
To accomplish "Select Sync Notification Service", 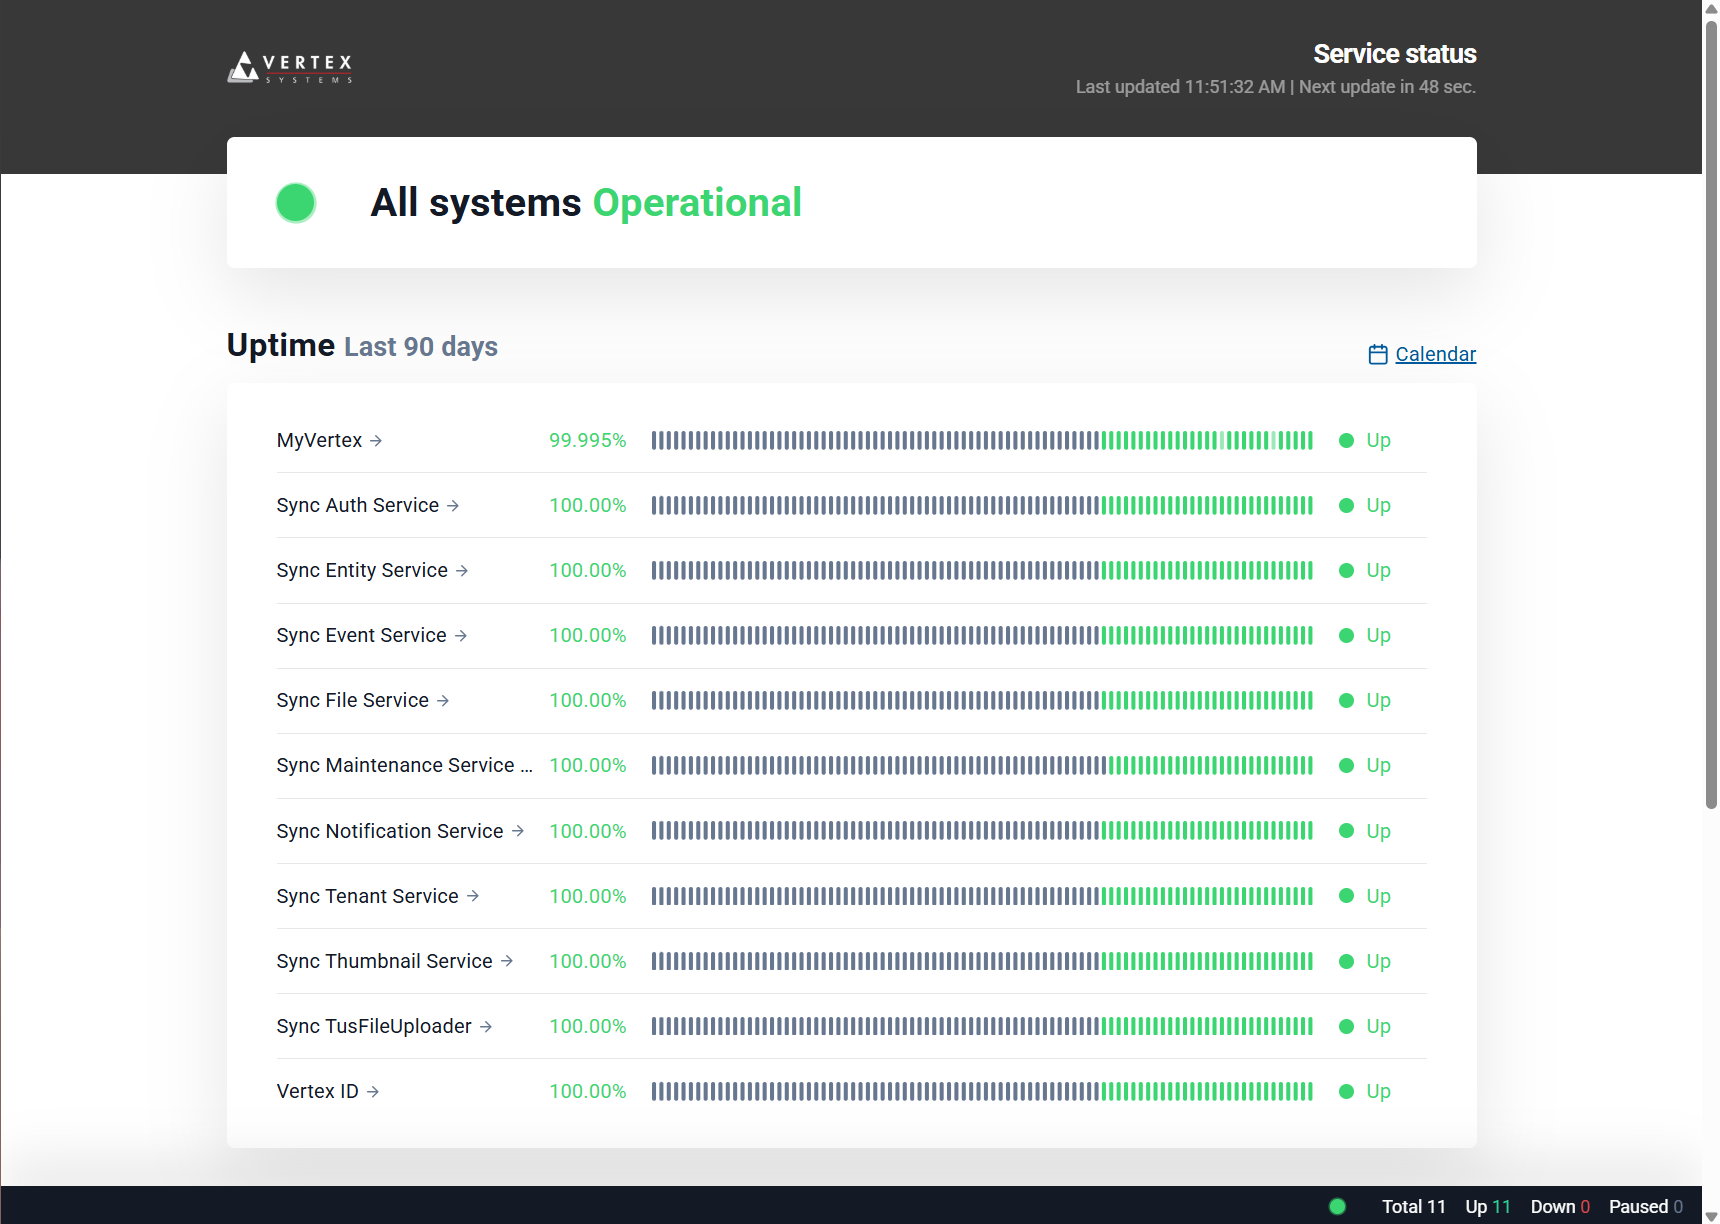I will pyautogui.click(x=389, y=831).
